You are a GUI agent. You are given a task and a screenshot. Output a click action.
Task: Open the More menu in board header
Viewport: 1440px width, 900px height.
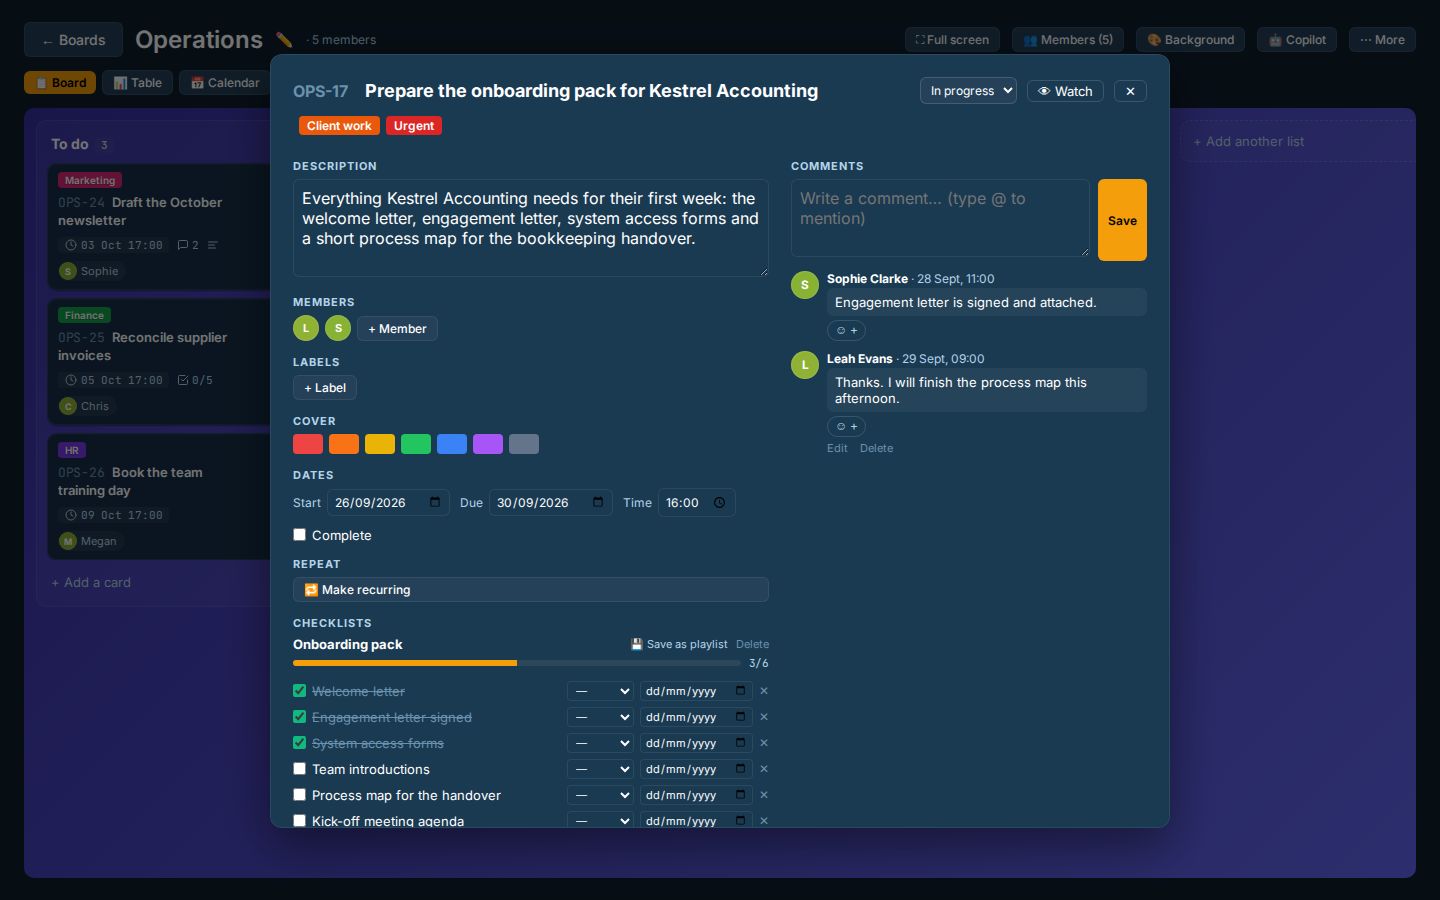point(1382,40)
